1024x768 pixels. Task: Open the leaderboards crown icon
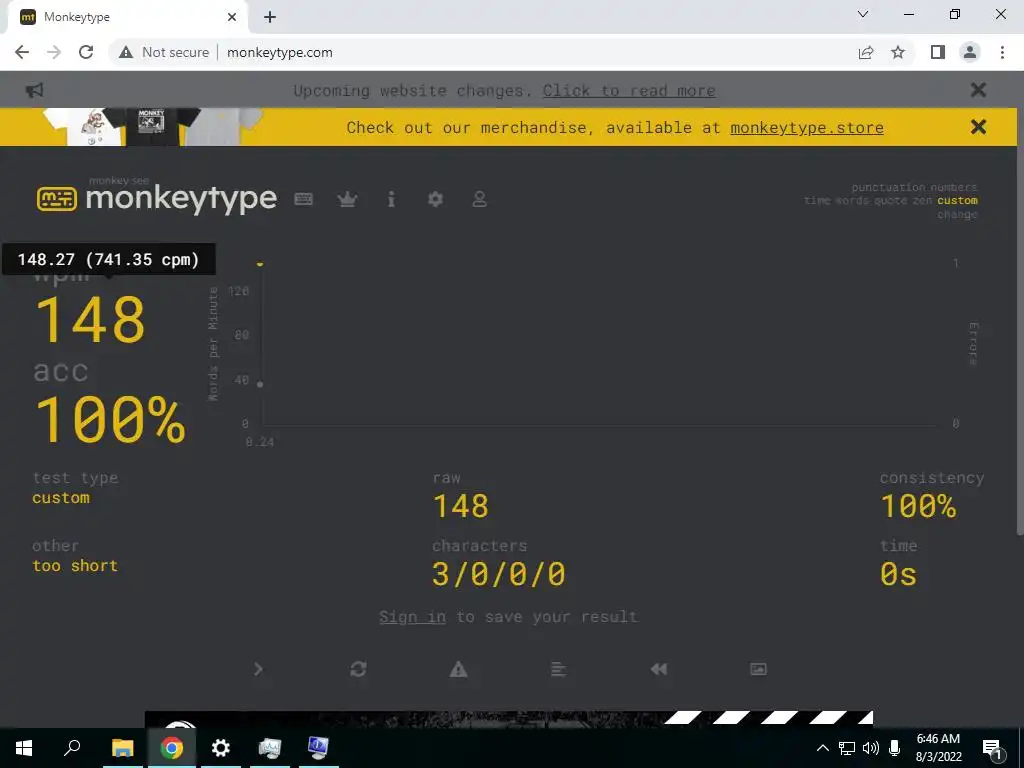pos(347,199)
